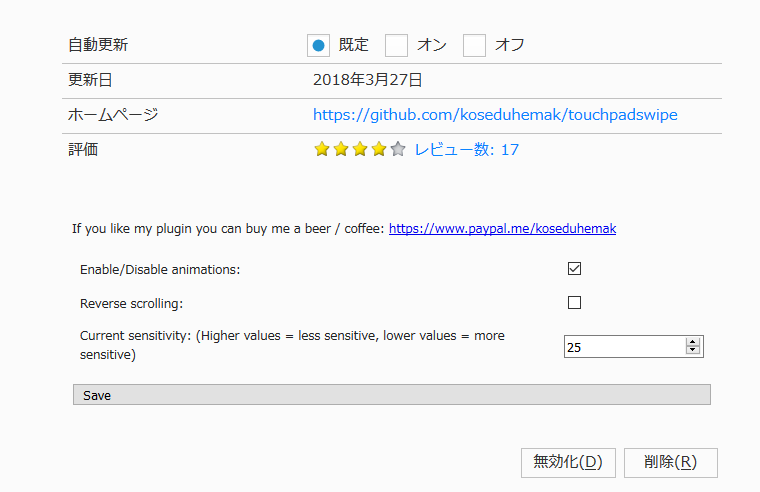Click the Reverse scrolling label text
Image resolution: width=760 pixels, height=492 pixels.
pyautogui.click(x=131, y=303)
